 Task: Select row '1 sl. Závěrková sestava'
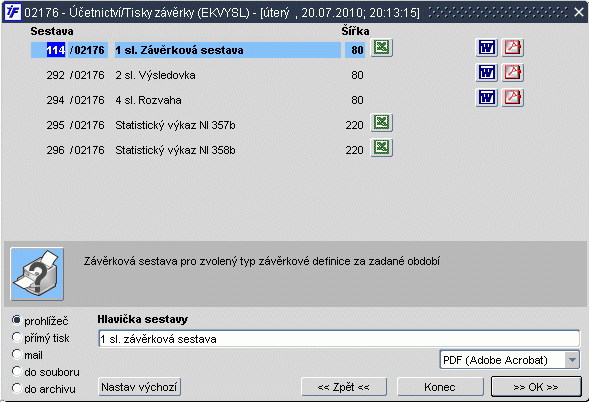(228, 50)
